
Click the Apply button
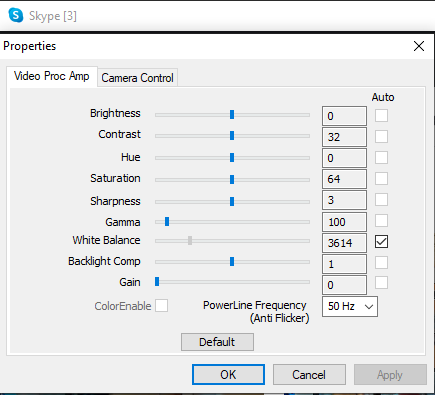click(390, 375)
